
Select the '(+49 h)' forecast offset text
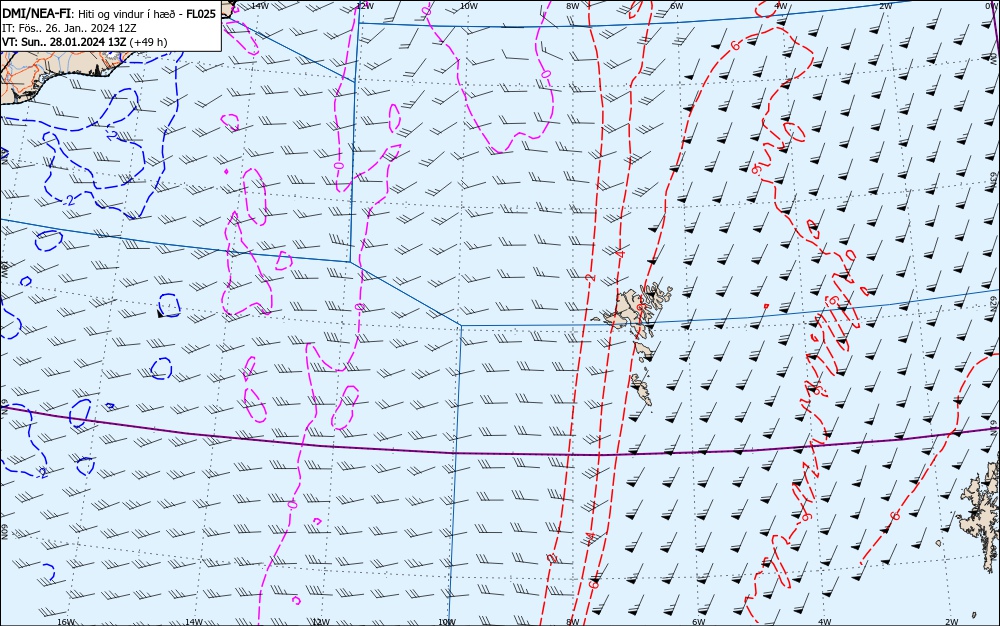click(148, 42)
